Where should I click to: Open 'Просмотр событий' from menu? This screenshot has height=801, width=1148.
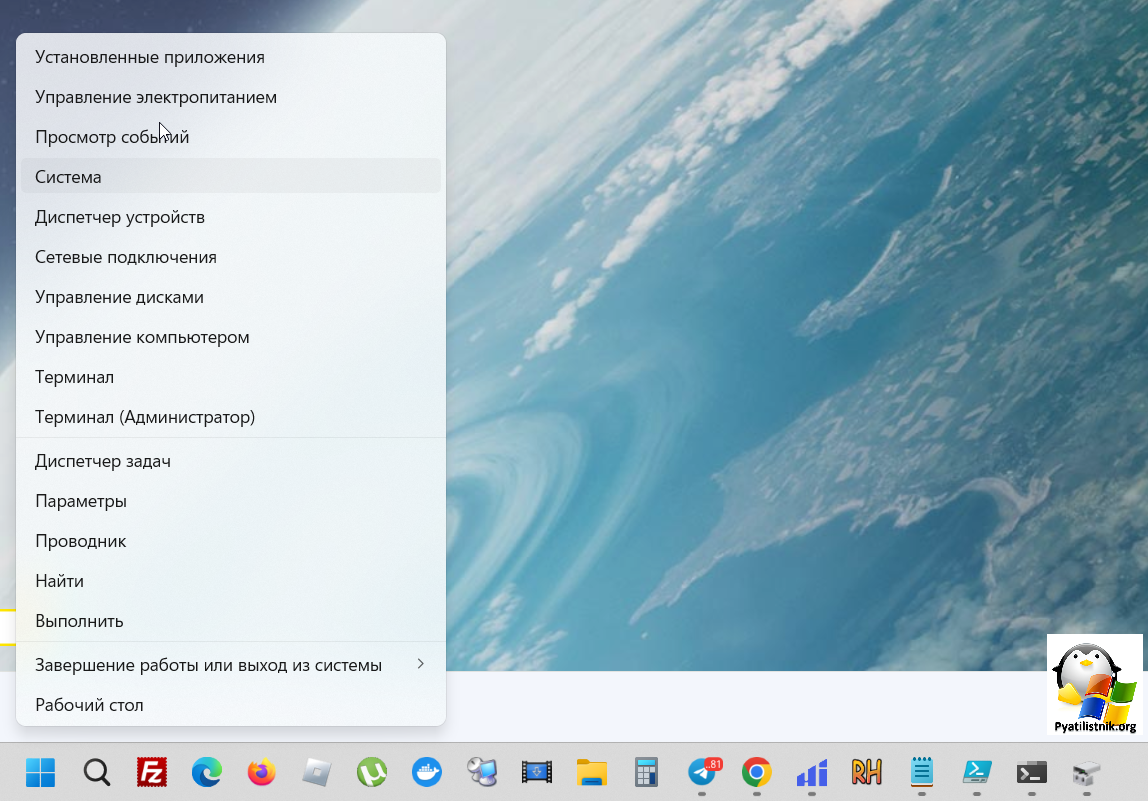coord(231,137)
